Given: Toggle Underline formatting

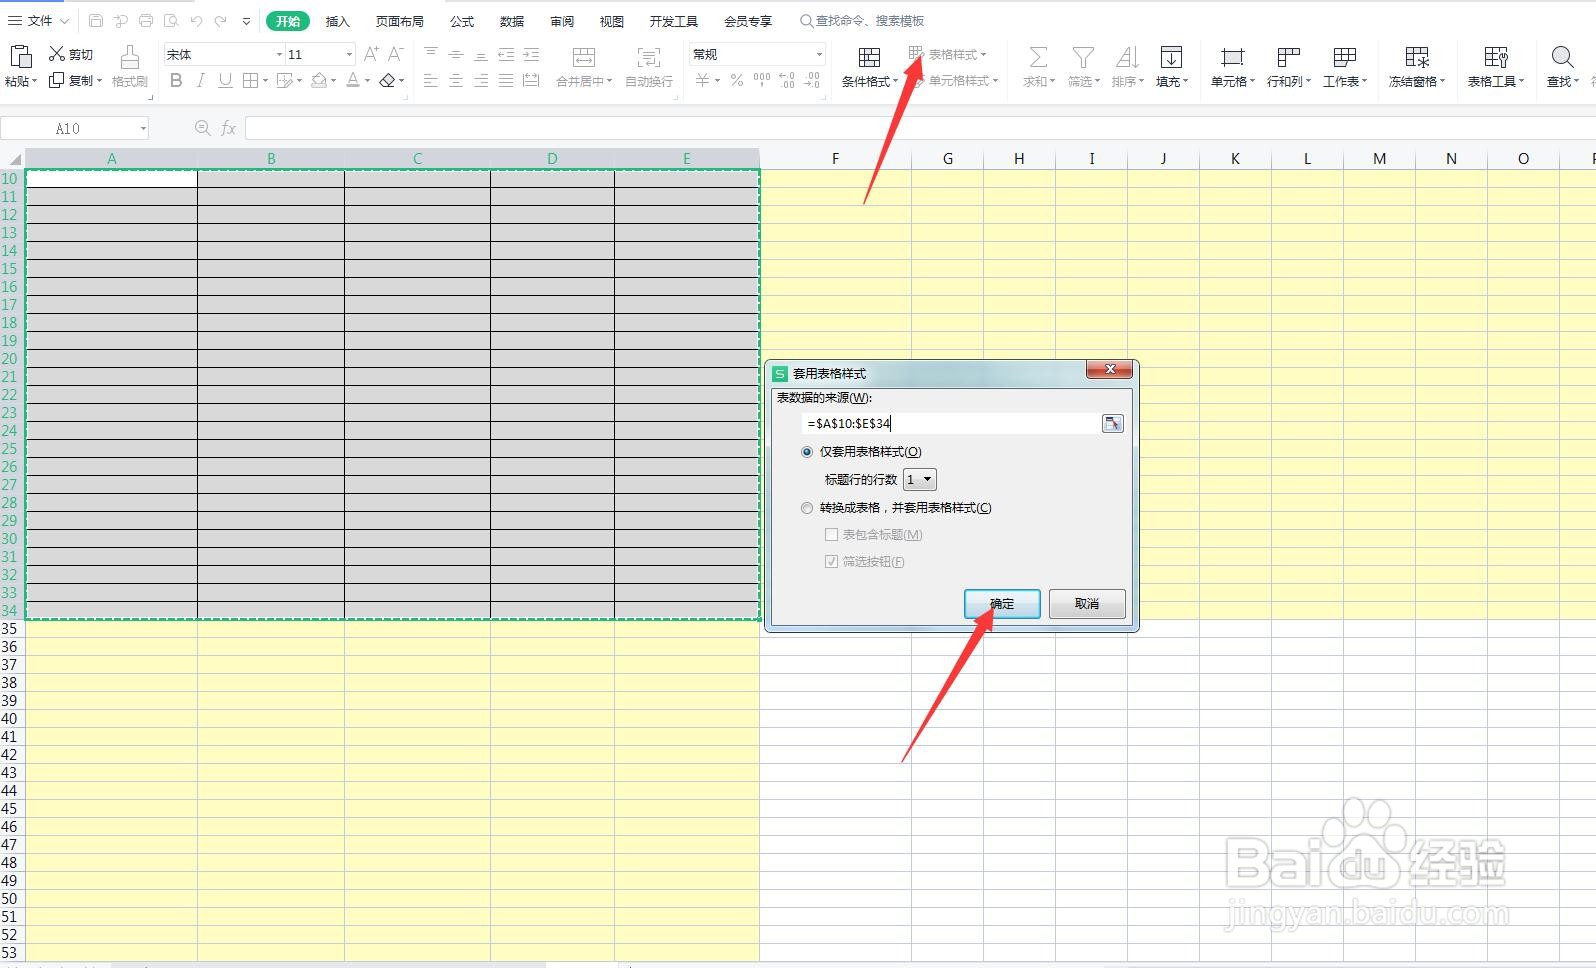Looking at the screenshot, I should point(225,81).
